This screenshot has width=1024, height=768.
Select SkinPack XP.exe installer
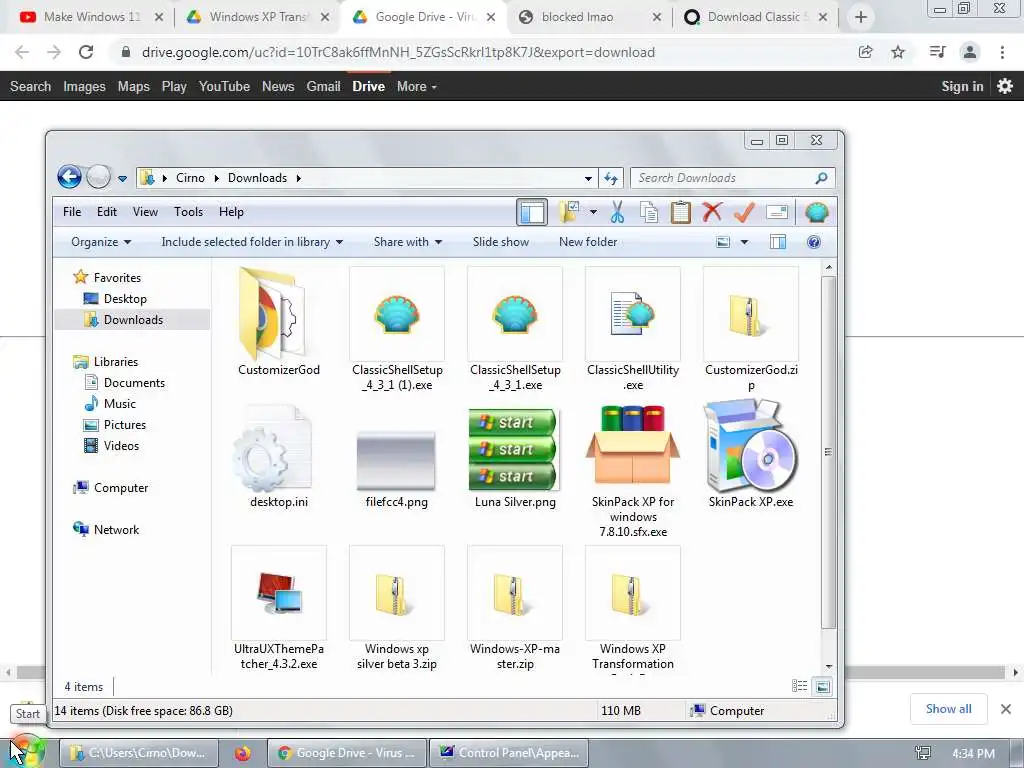(x=751, y=455)
